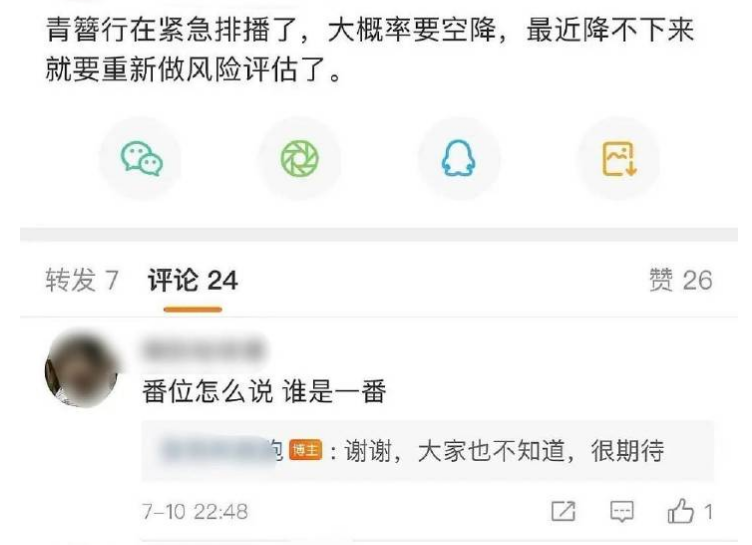View the 赞 26 likes list
The image size is (752, 545).
[x=681, y=280]
